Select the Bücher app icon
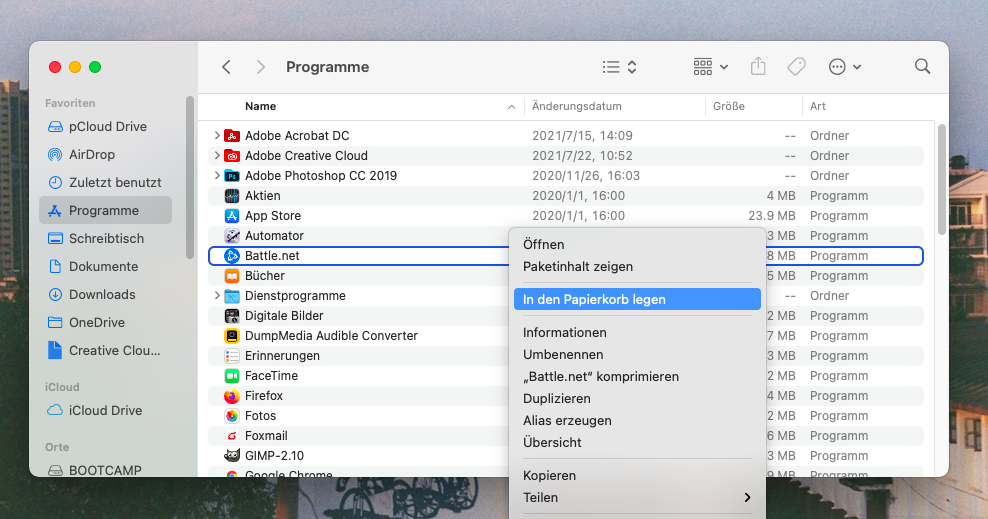Screen dimensions: 988x519 click(232, 276)
